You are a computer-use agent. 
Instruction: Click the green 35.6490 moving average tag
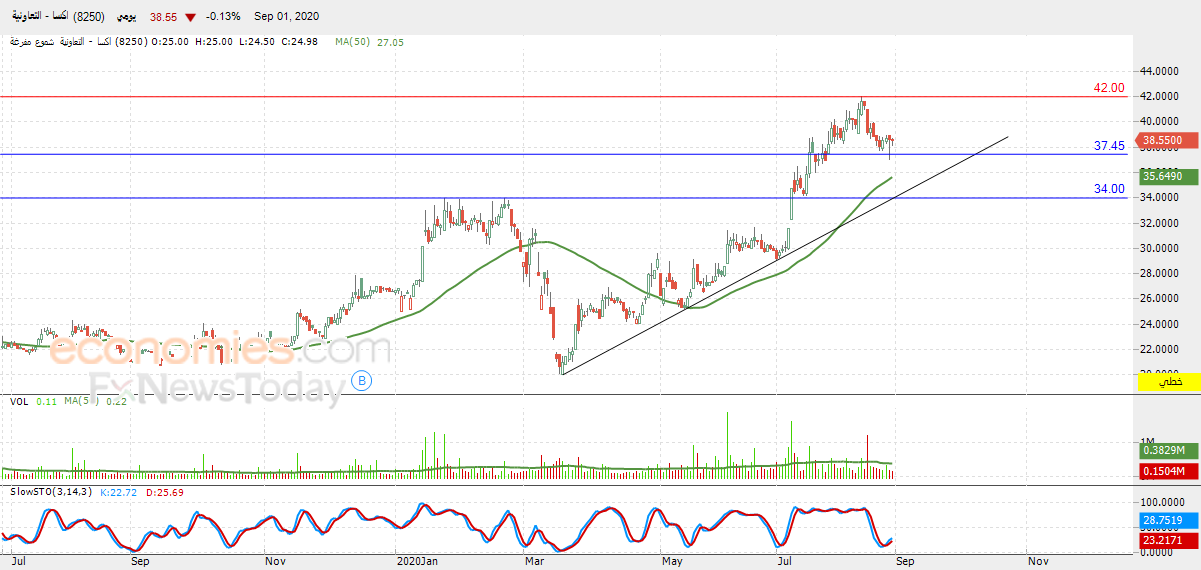point(1168,176)
